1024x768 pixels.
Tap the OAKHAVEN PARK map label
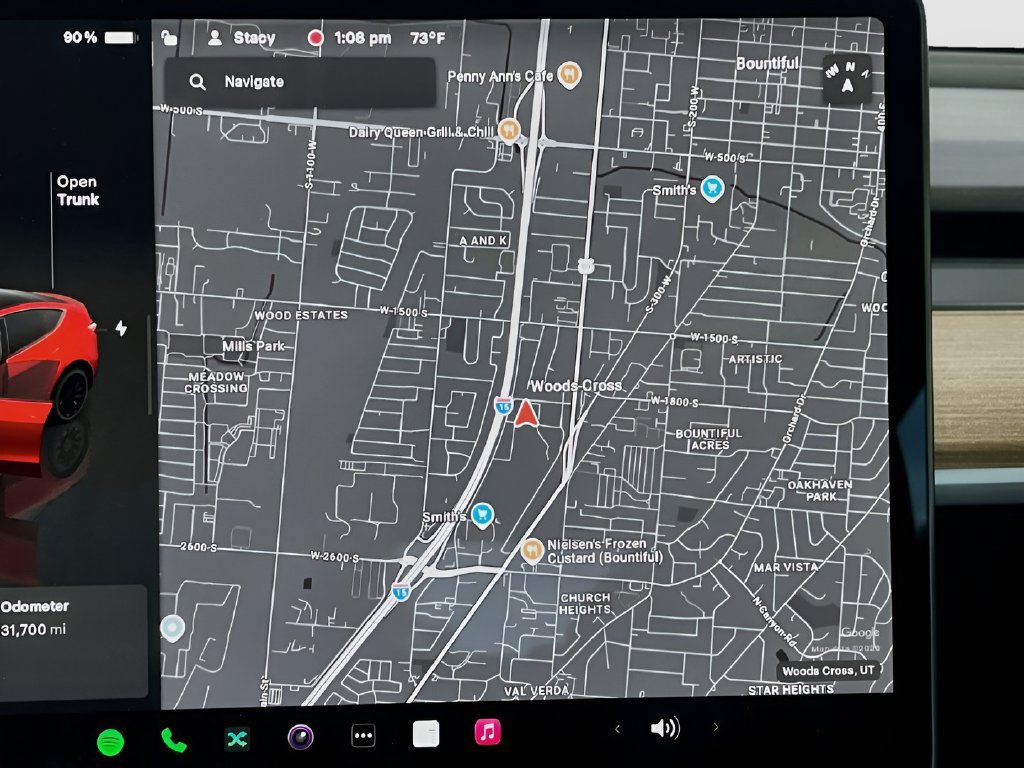coord(820,490)
